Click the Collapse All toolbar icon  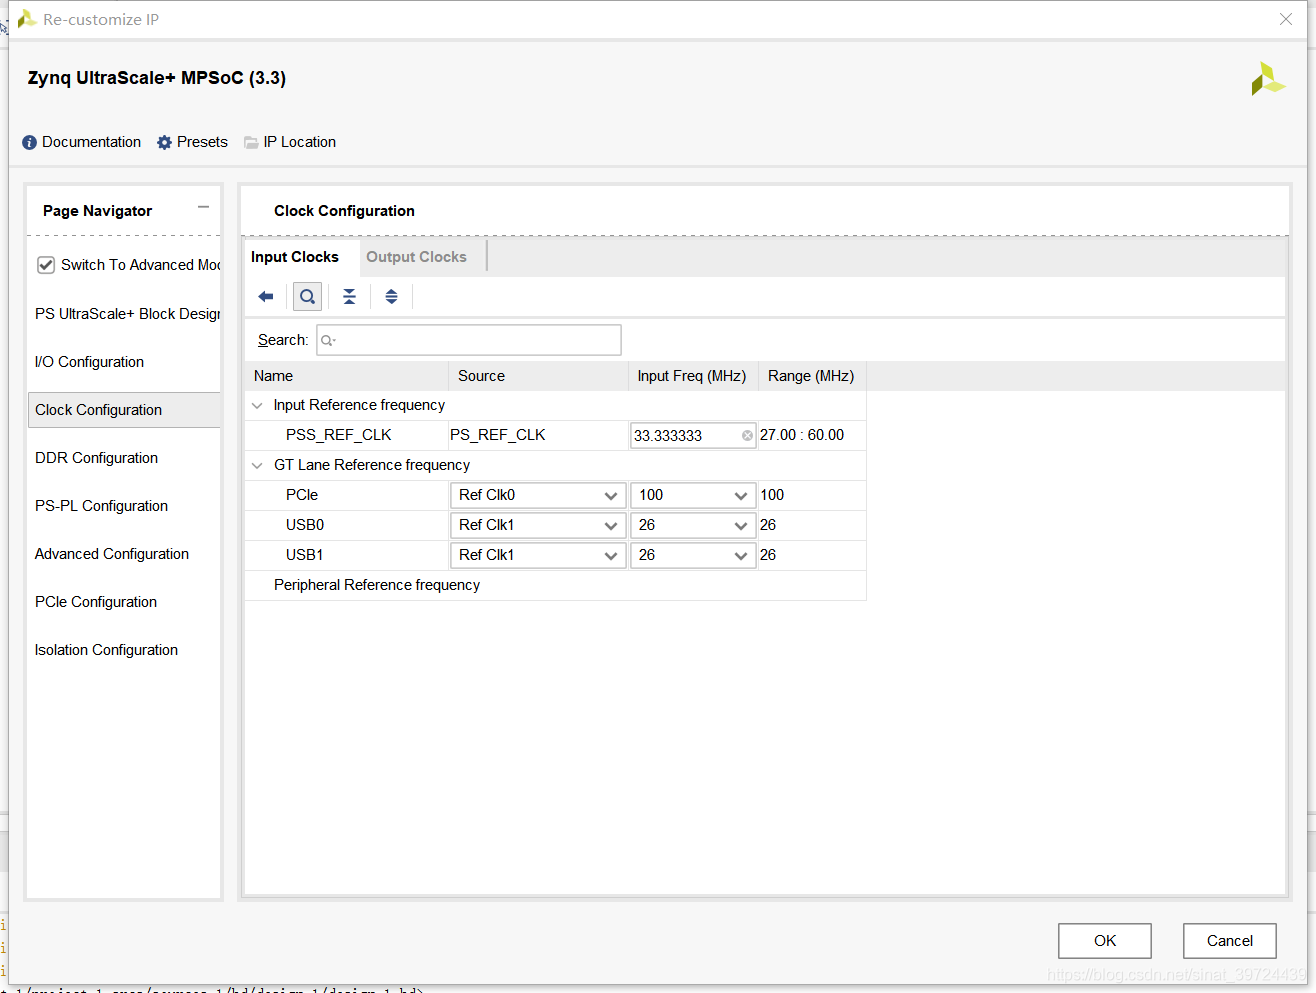click(349, 297)
